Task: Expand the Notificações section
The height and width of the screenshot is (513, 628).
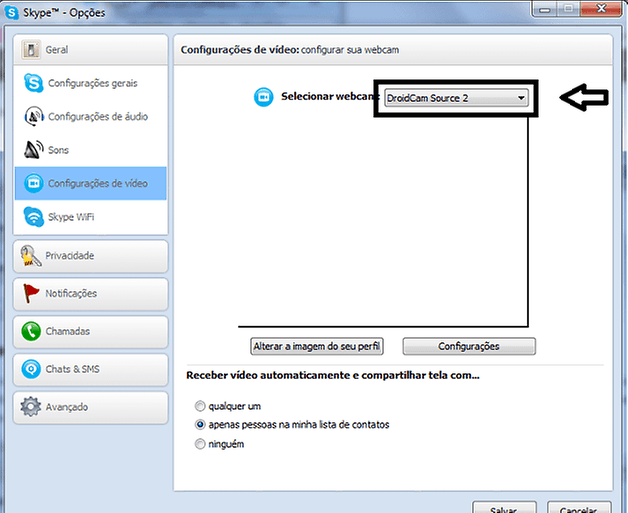Action: coord(91,294)
